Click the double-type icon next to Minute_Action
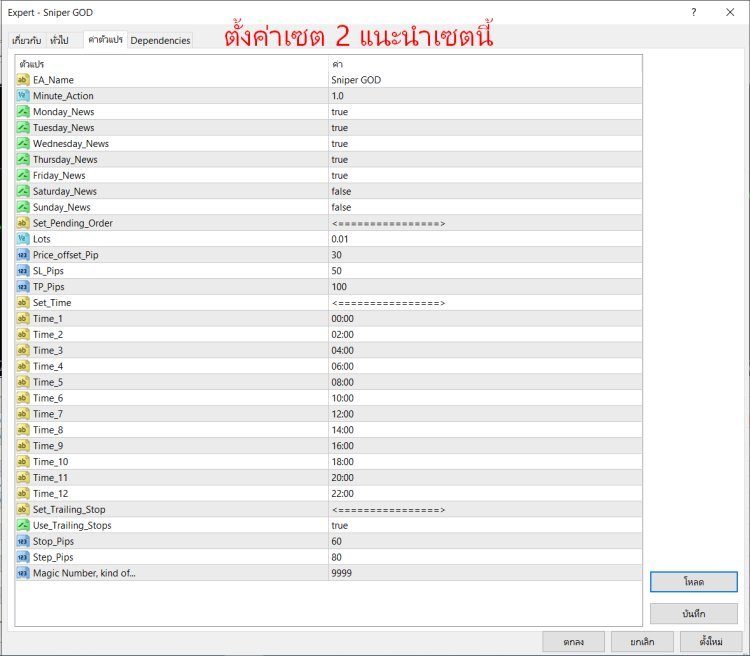Screen dimensions: 750x656 [23, 96]
